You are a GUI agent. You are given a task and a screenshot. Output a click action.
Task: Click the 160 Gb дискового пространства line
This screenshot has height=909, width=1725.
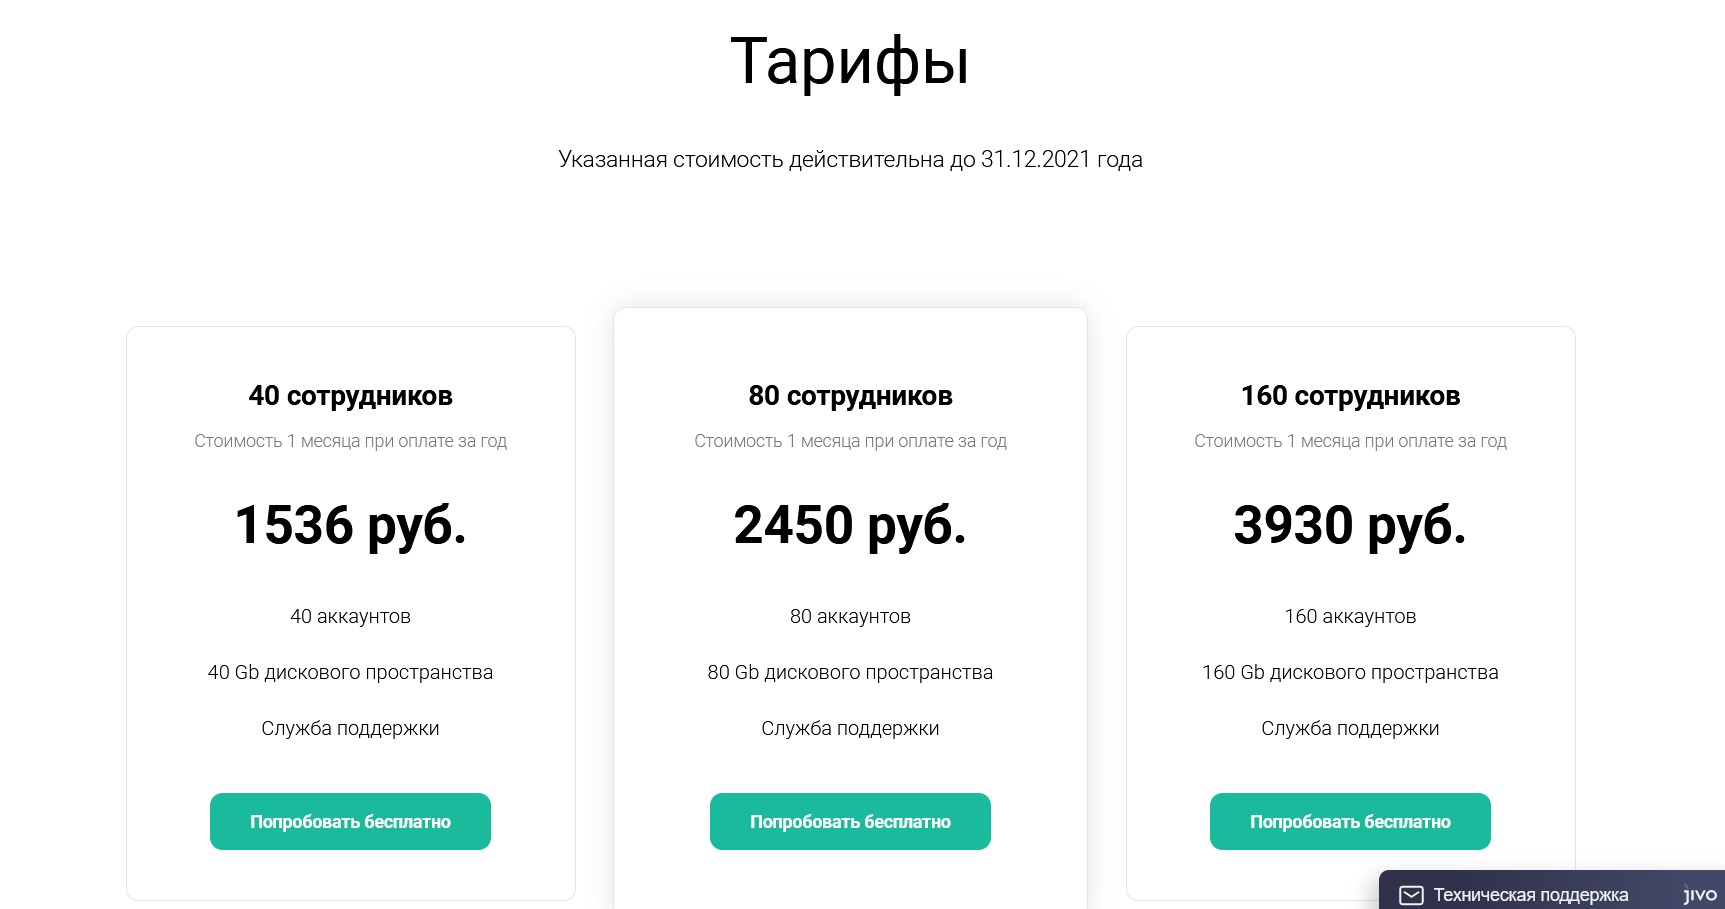pyautogui.click(x=1350, y=673)
